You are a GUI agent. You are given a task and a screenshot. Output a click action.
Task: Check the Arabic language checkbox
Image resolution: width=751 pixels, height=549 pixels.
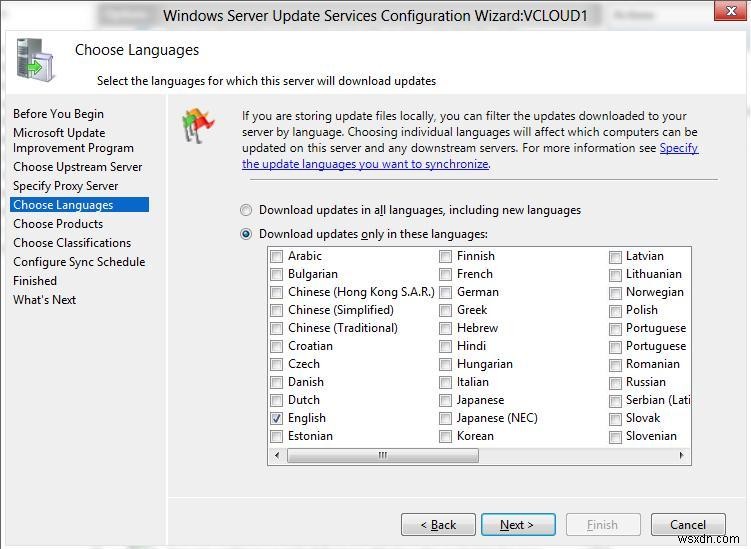[x=276, y=256]
